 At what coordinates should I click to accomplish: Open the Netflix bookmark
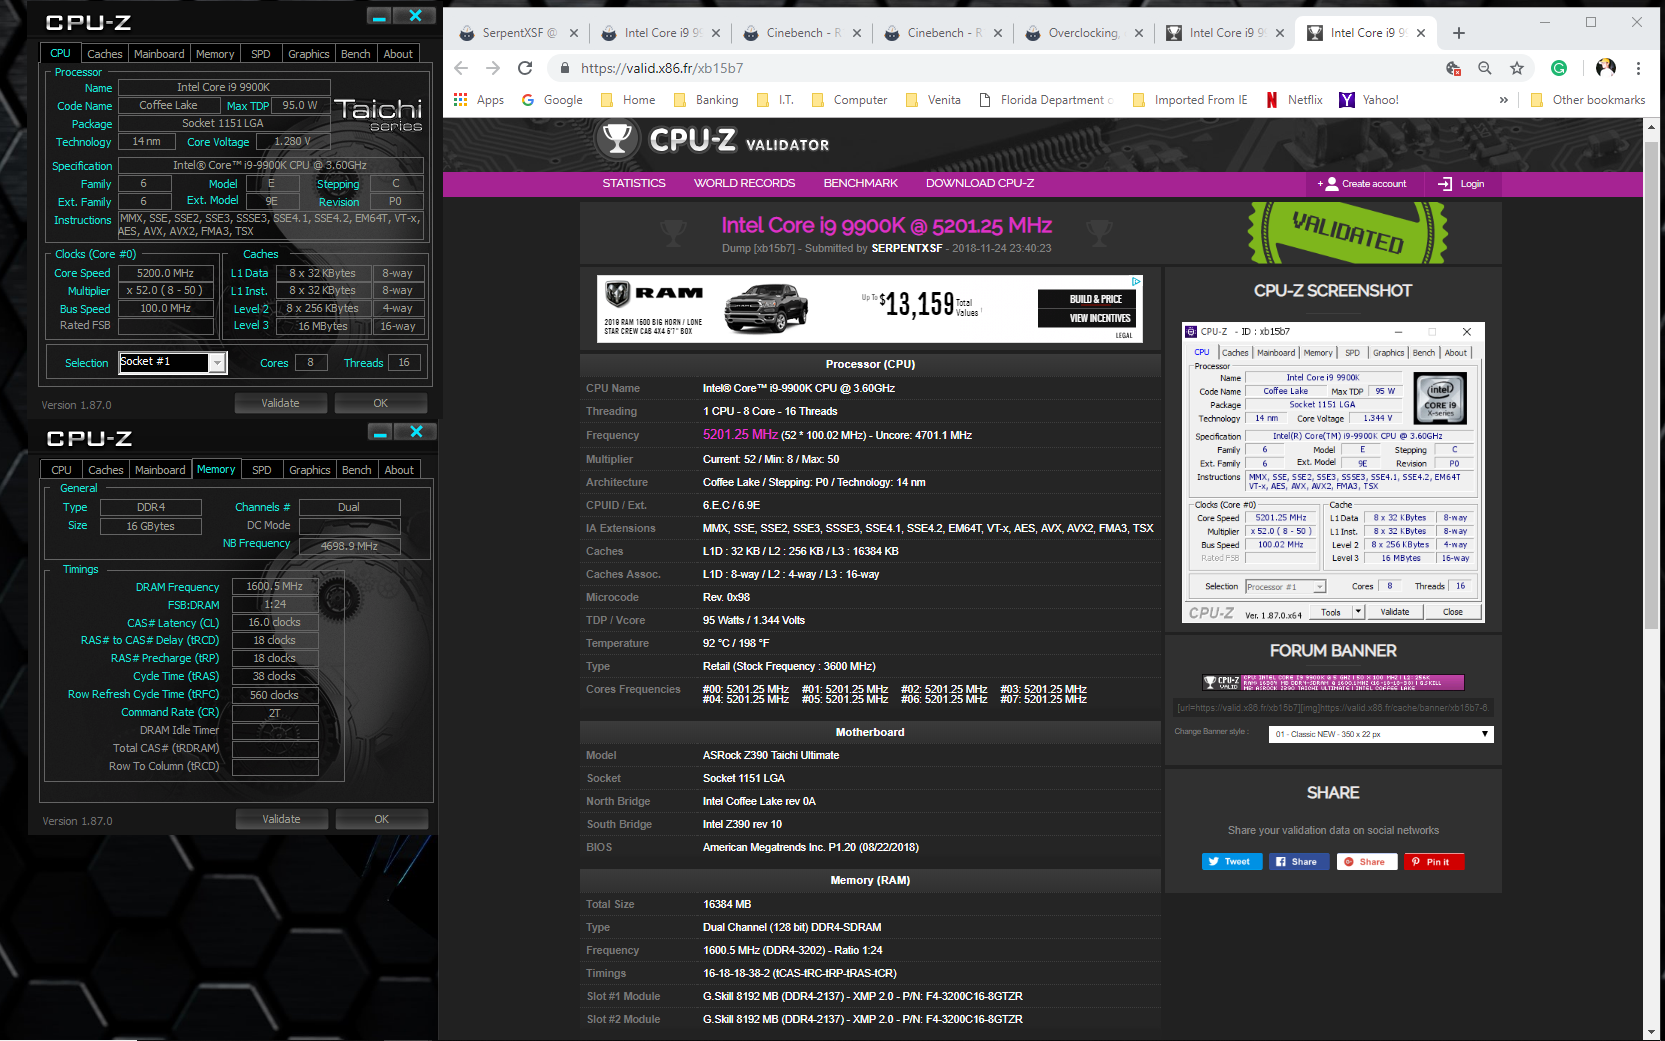click(1294, 100)
